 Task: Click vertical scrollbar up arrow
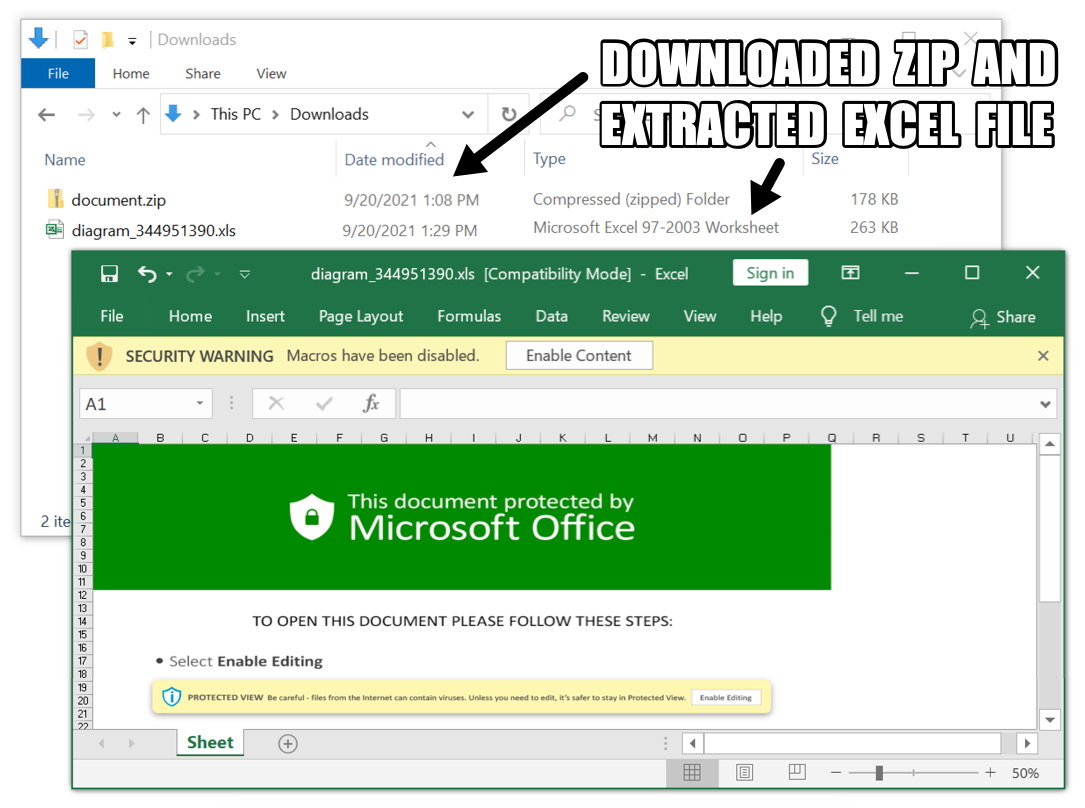1050,443
